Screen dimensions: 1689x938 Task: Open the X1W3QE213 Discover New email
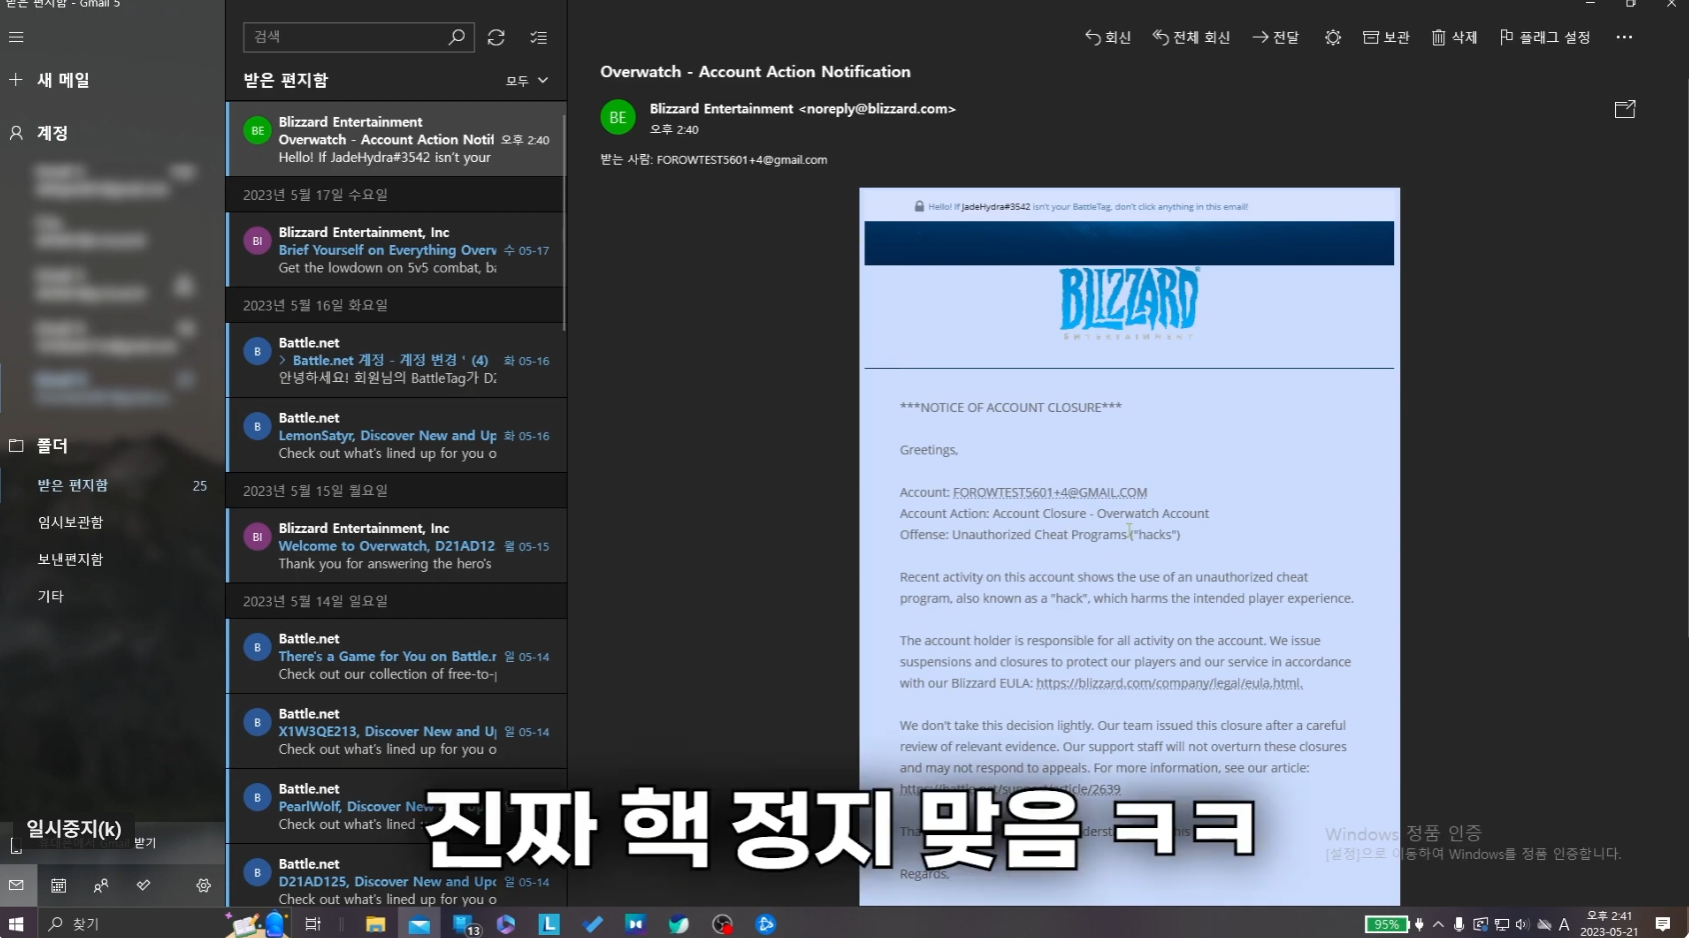(397, 731)
